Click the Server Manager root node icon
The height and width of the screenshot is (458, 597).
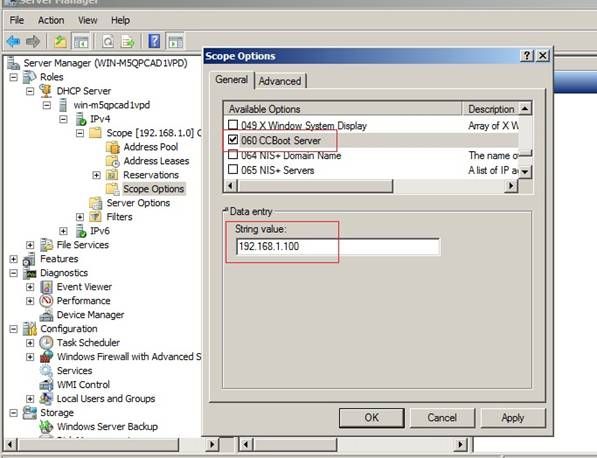(13, 63)
